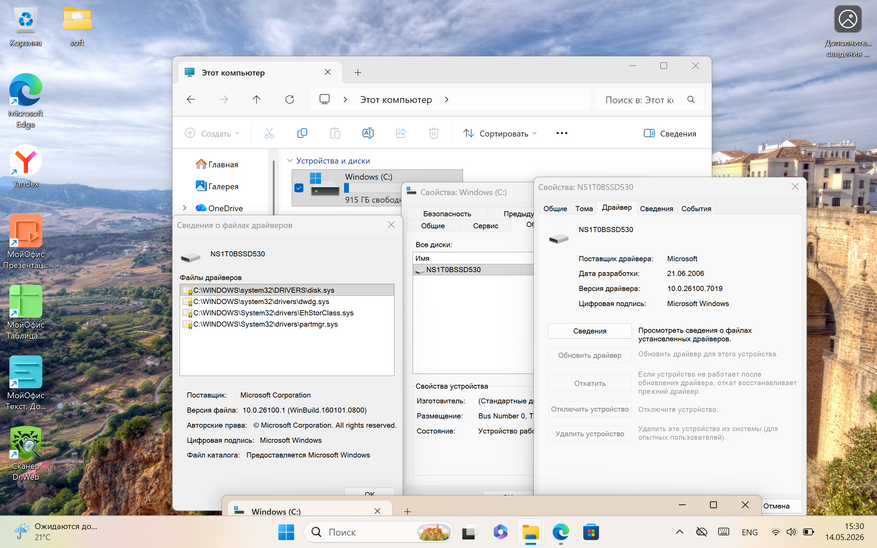Expand the OneDrive tree node

pyautogui.click(x=185, y=208)
